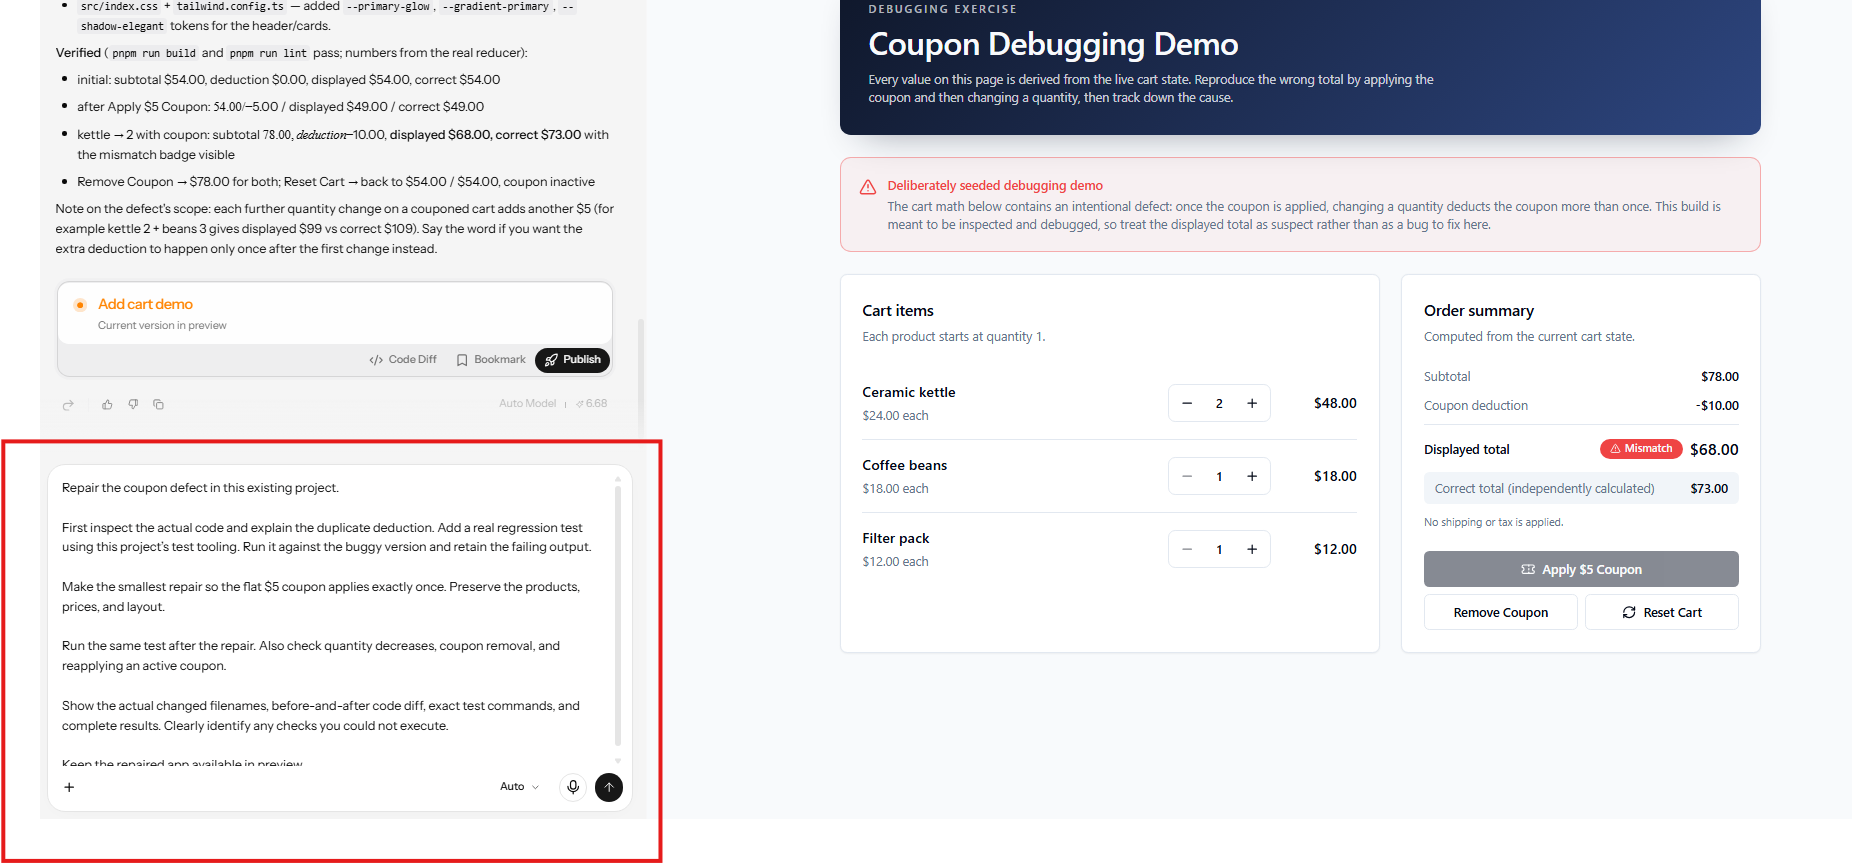Viewport: 1852px width, 863px height.
Task: Copy the response with the copy icon
Action: tap(158, 404)
